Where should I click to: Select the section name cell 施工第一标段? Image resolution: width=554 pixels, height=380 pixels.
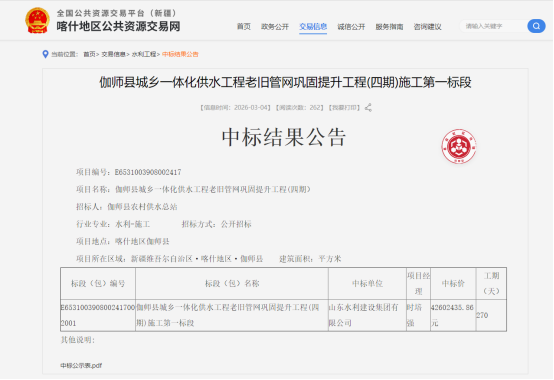coord(232,315)
